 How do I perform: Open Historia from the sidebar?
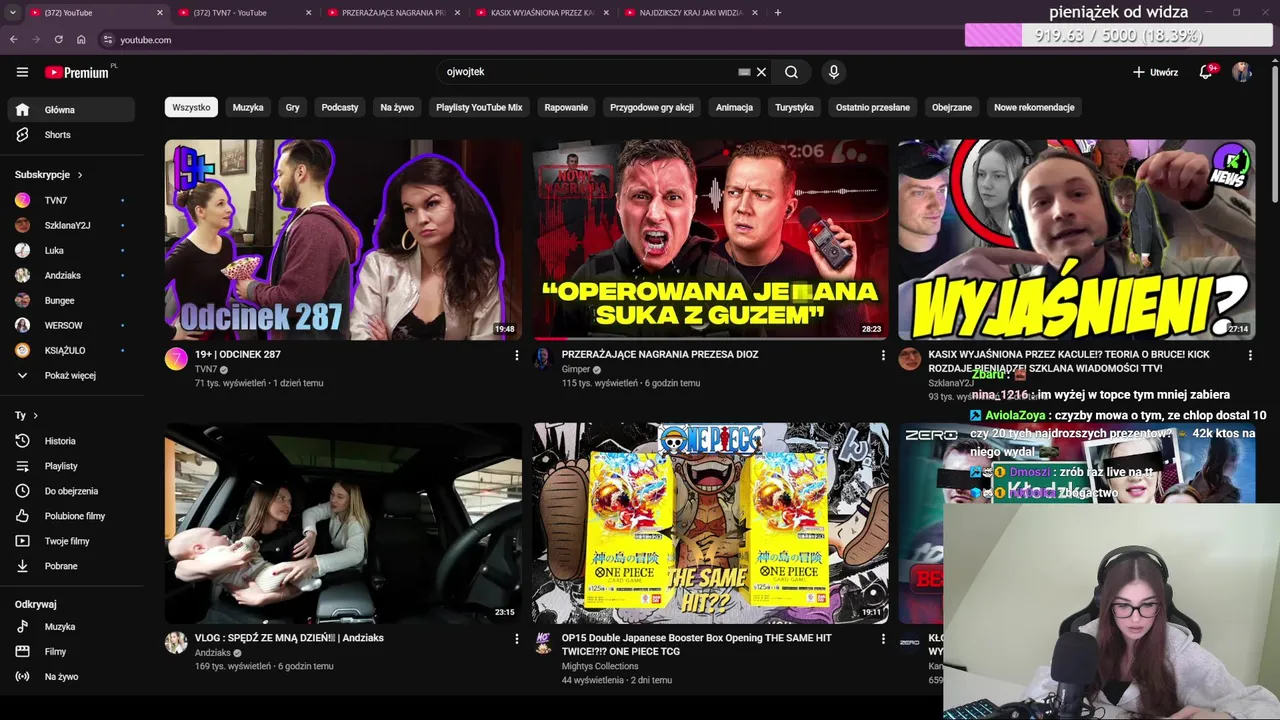pyautogui.click(x=70, y=441)
